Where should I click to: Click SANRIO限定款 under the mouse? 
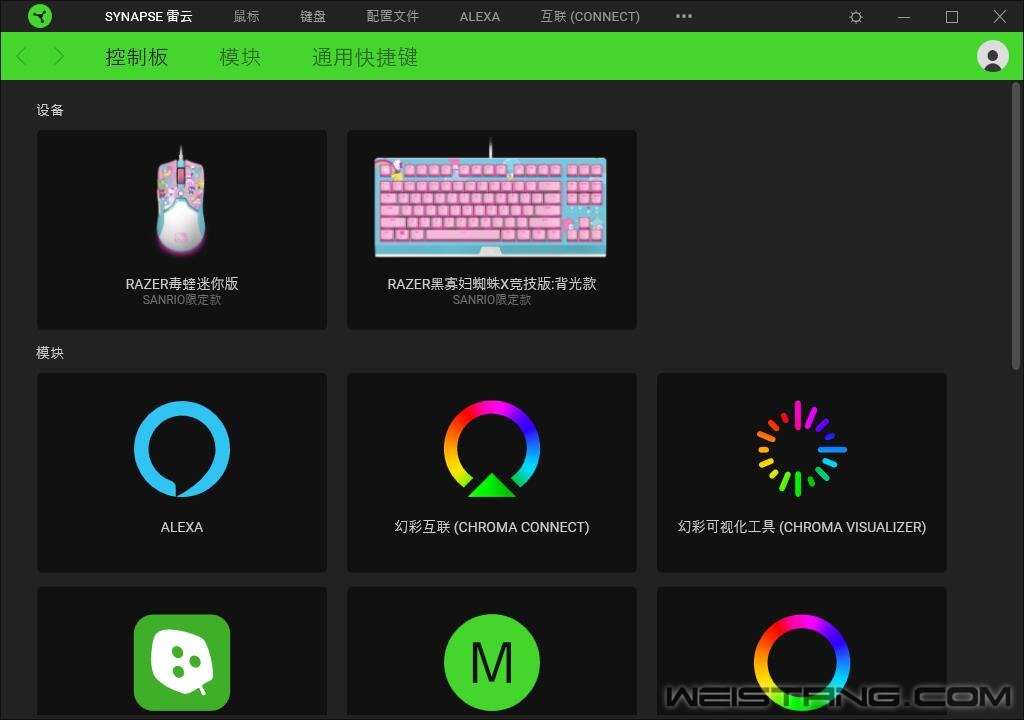(x=182, y=300)
